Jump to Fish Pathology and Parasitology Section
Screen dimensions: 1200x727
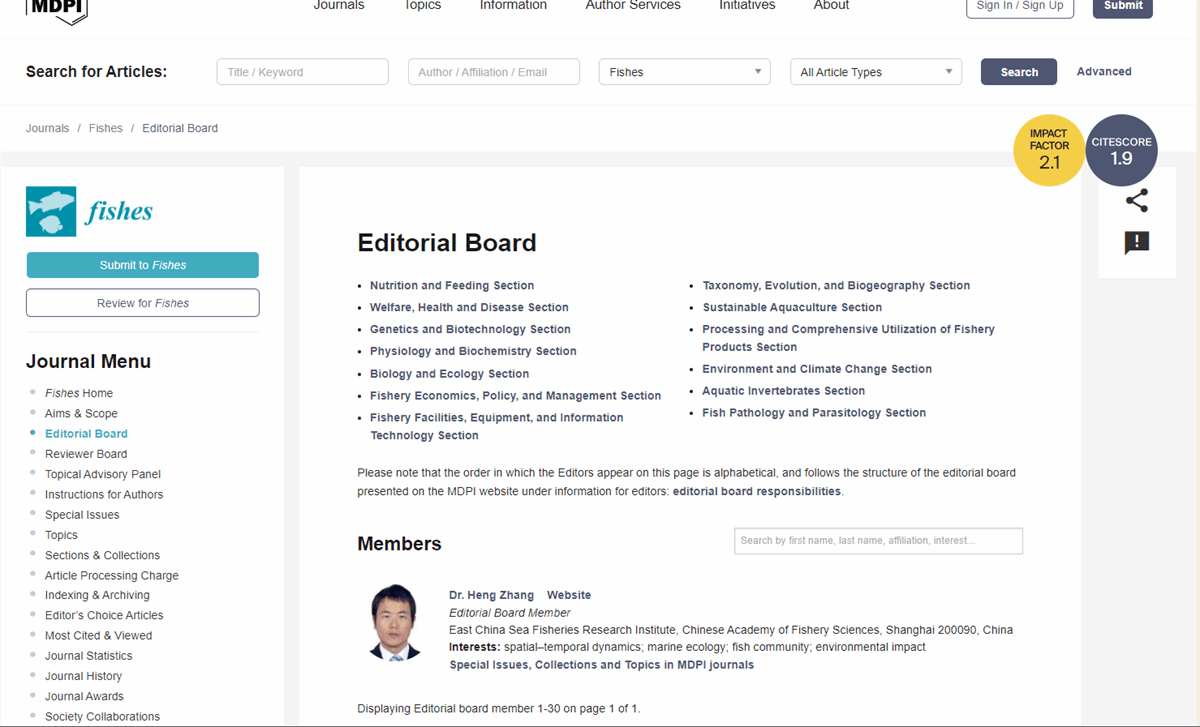pyautogui.click(x=814, y=412)
